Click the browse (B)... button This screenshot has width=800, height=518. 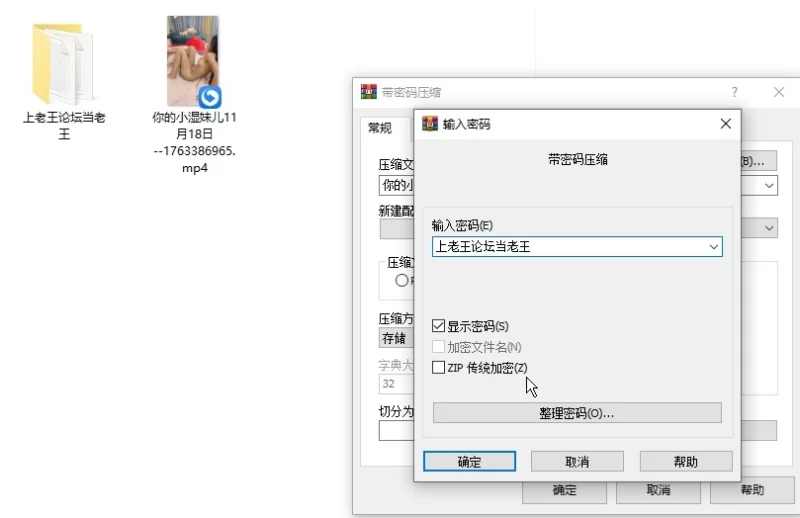click(759, 161)
